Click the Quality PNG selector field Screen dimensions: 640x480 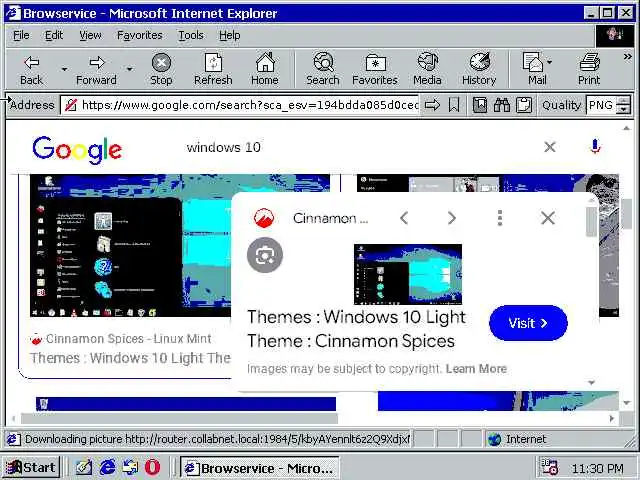(x=601, y=105)
